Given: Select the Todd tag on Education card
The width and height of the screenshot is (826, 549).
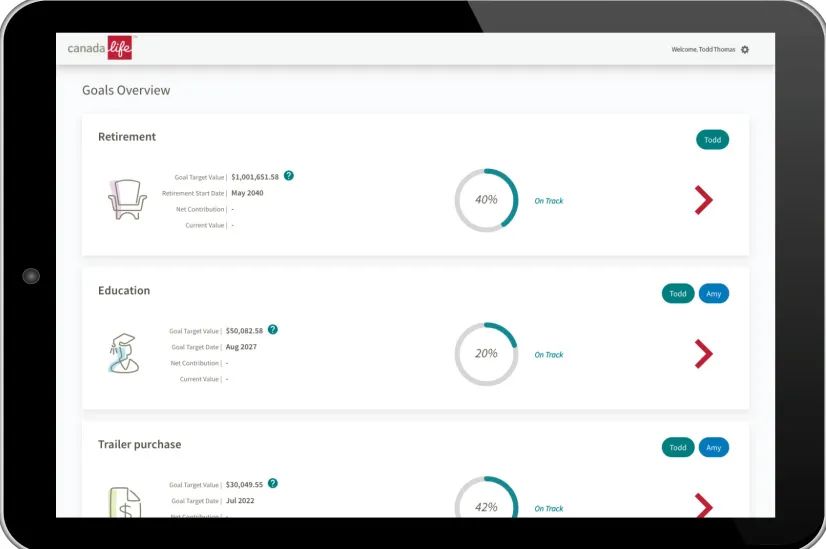Looking at the screenshot, I should 677,293.
